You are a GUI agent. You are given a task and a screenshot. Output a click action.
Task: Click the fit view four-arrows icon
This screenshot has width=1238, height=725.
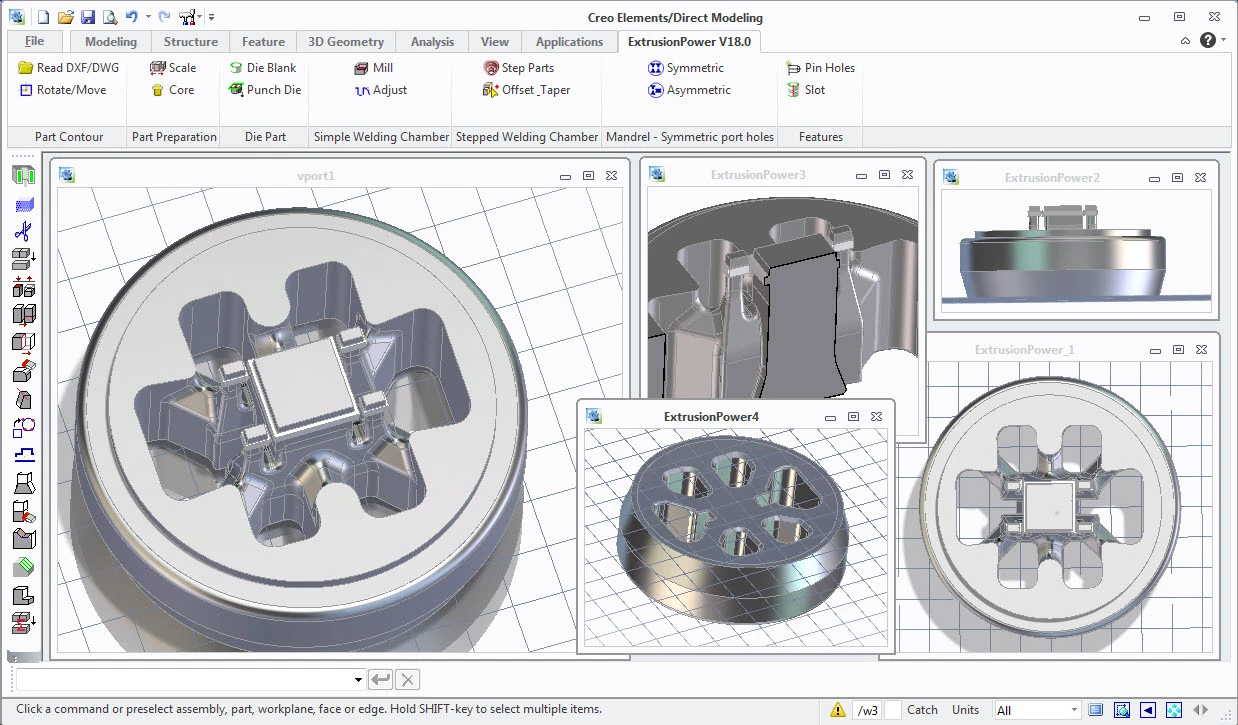pyautogui.click(x=1173, y=710)
